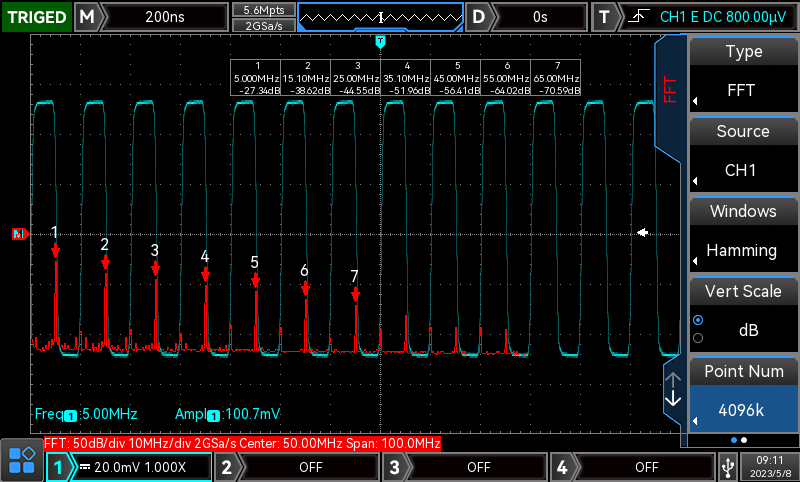Click the M timebase icon
The width and height of the screenshot is (800, 482).
click(x=88, y=17)
